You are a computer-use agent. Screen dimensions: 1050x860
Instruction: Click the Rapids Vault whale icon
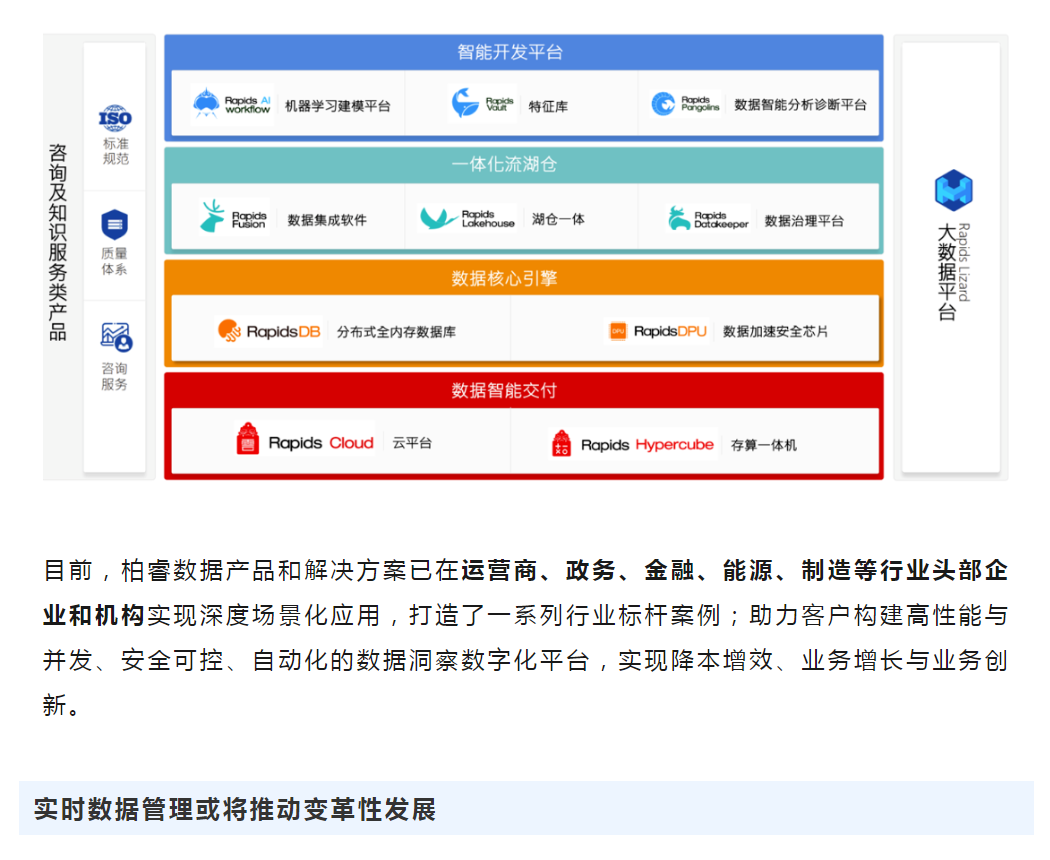[x=465, y=104]
